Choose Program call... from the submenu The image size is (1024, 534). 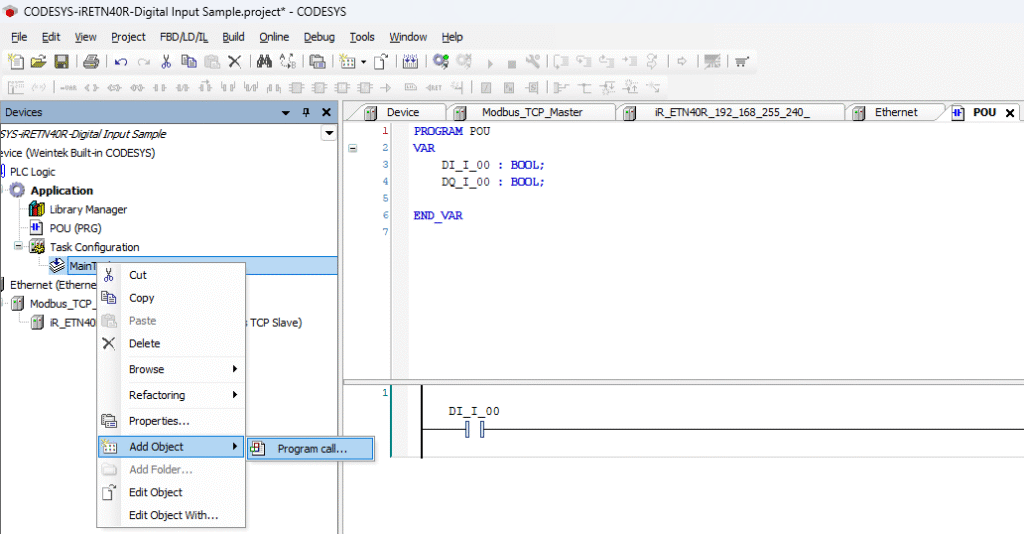[x=310, y=448]
